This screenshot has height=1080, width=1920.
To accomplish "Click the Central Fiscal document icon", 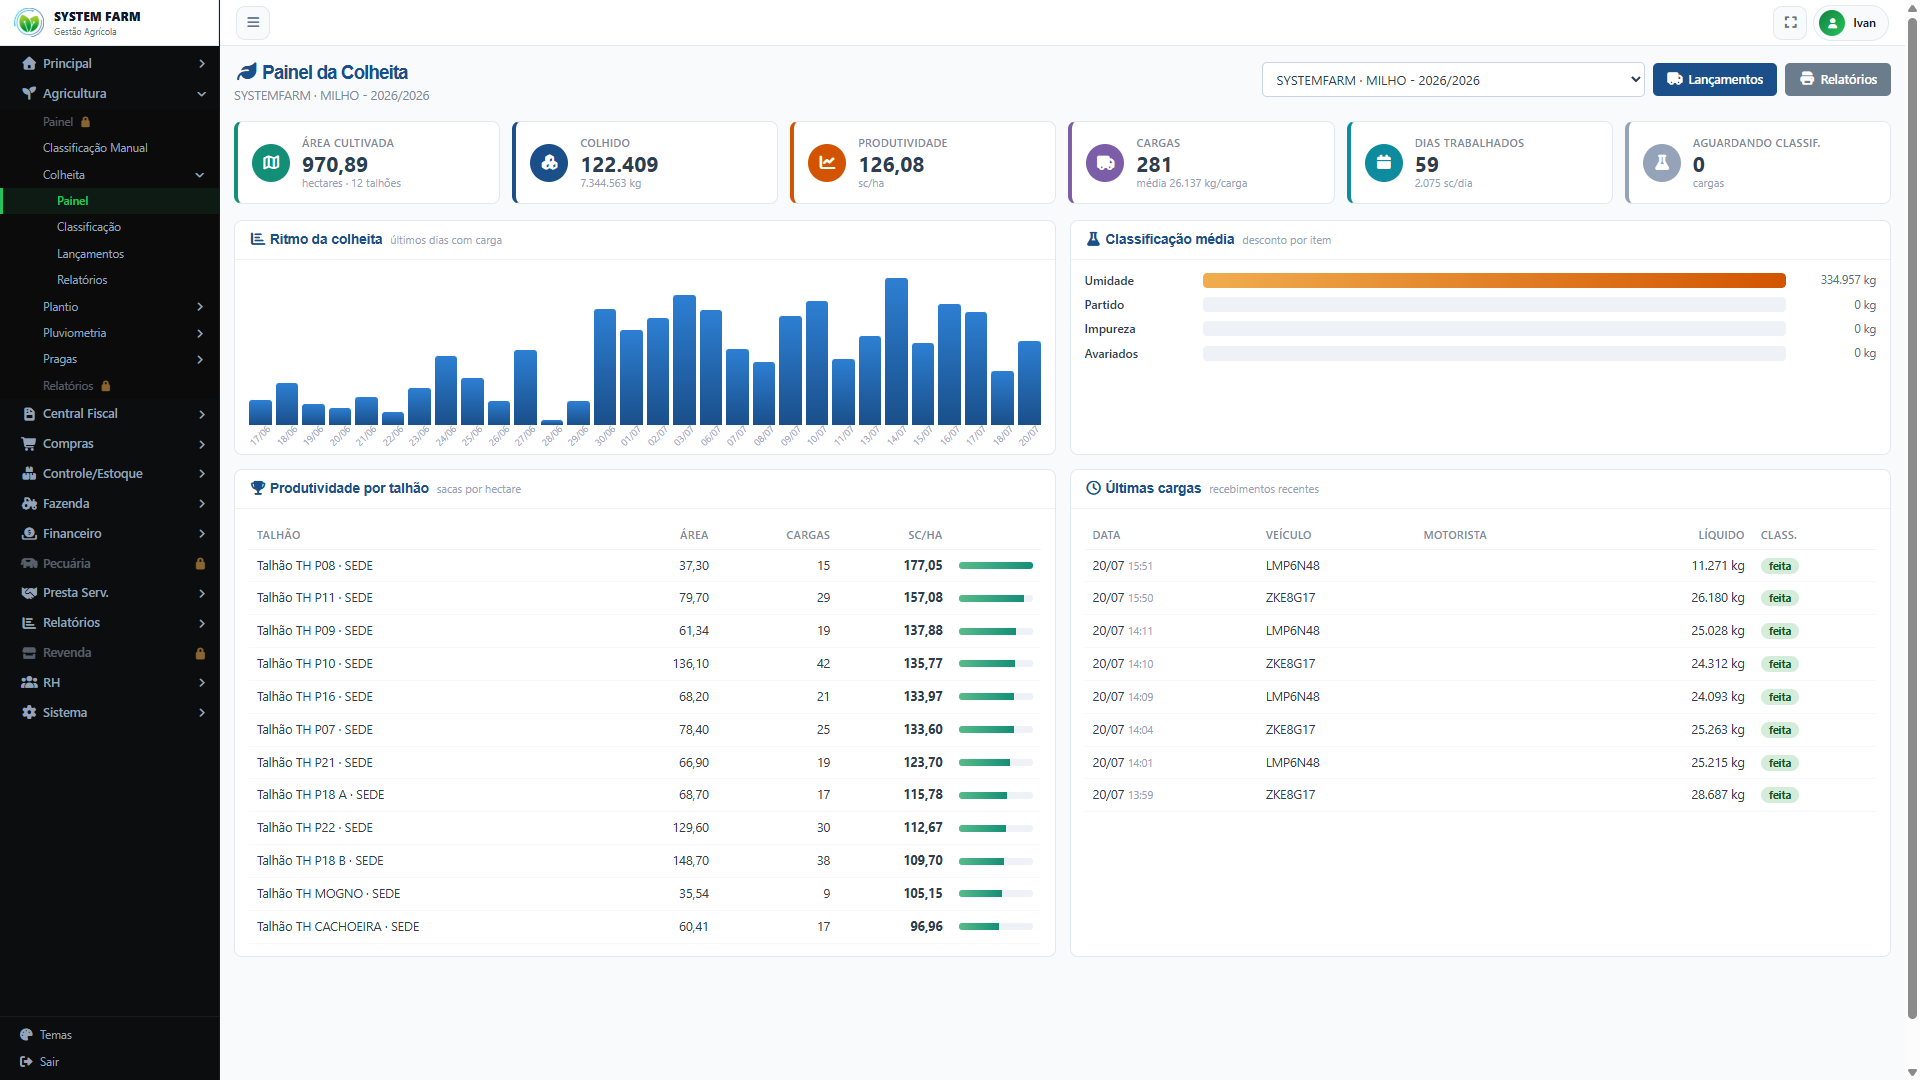I will pos(29,414).
